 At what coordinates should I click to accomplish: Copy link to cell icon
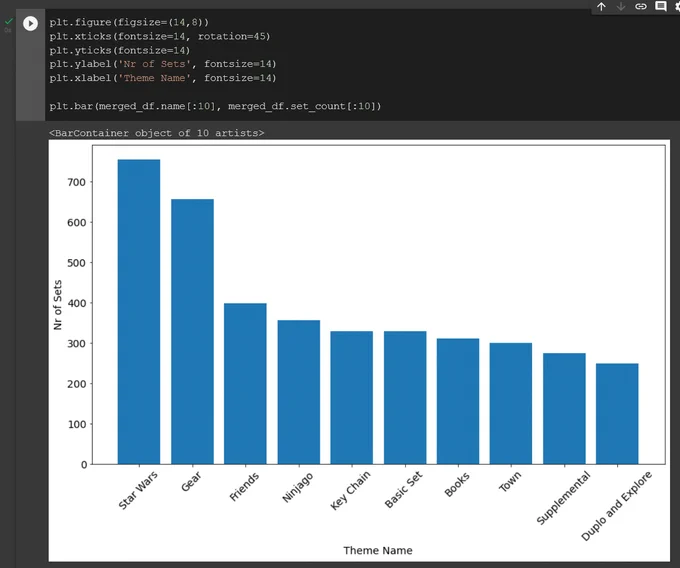[x=641, y=7]
